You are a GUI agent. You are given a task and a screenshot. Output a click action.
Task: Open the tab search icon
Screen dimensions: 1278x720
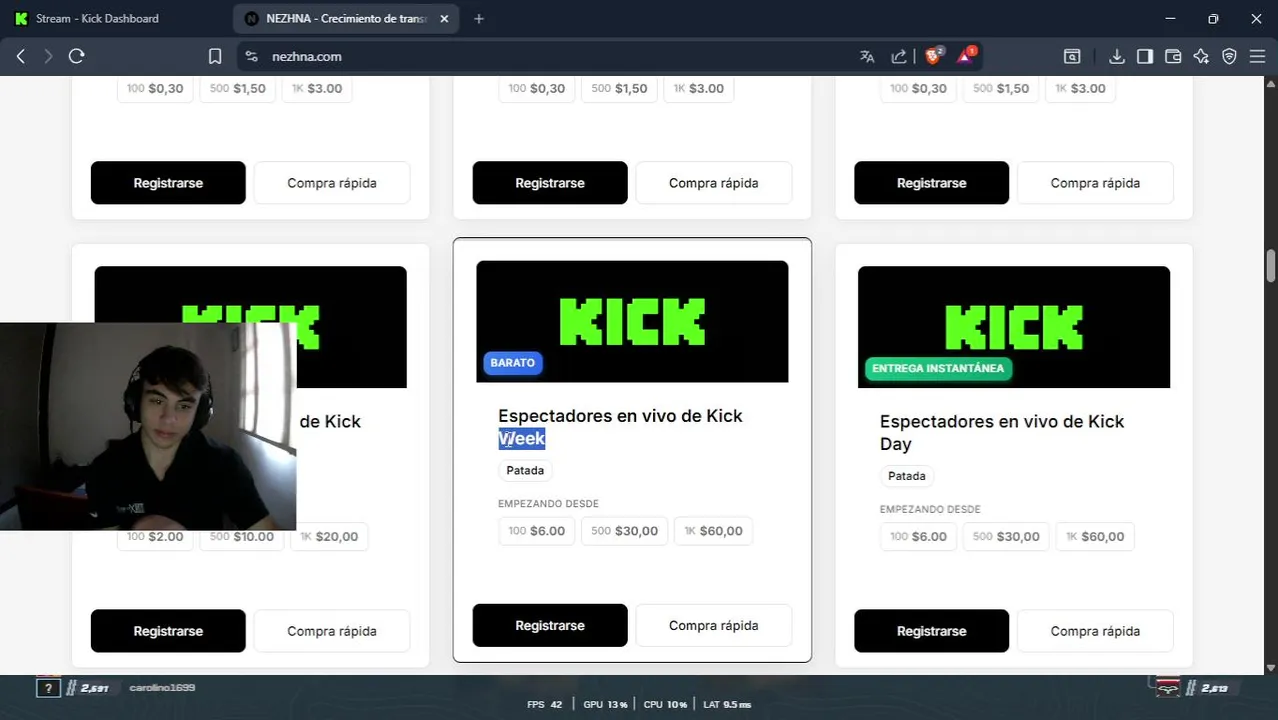1071,57
